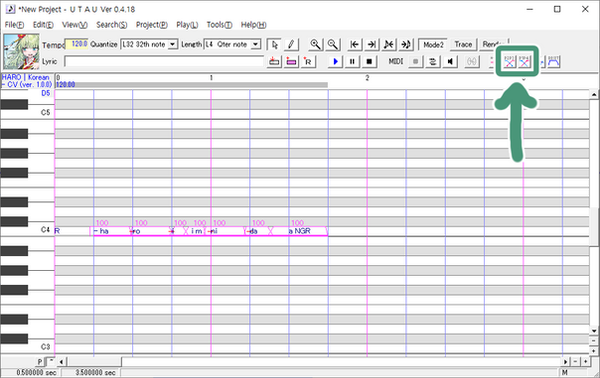The image size is (600, 378).
Task: Pause playback with the pause button
Action: pos(352,62)
